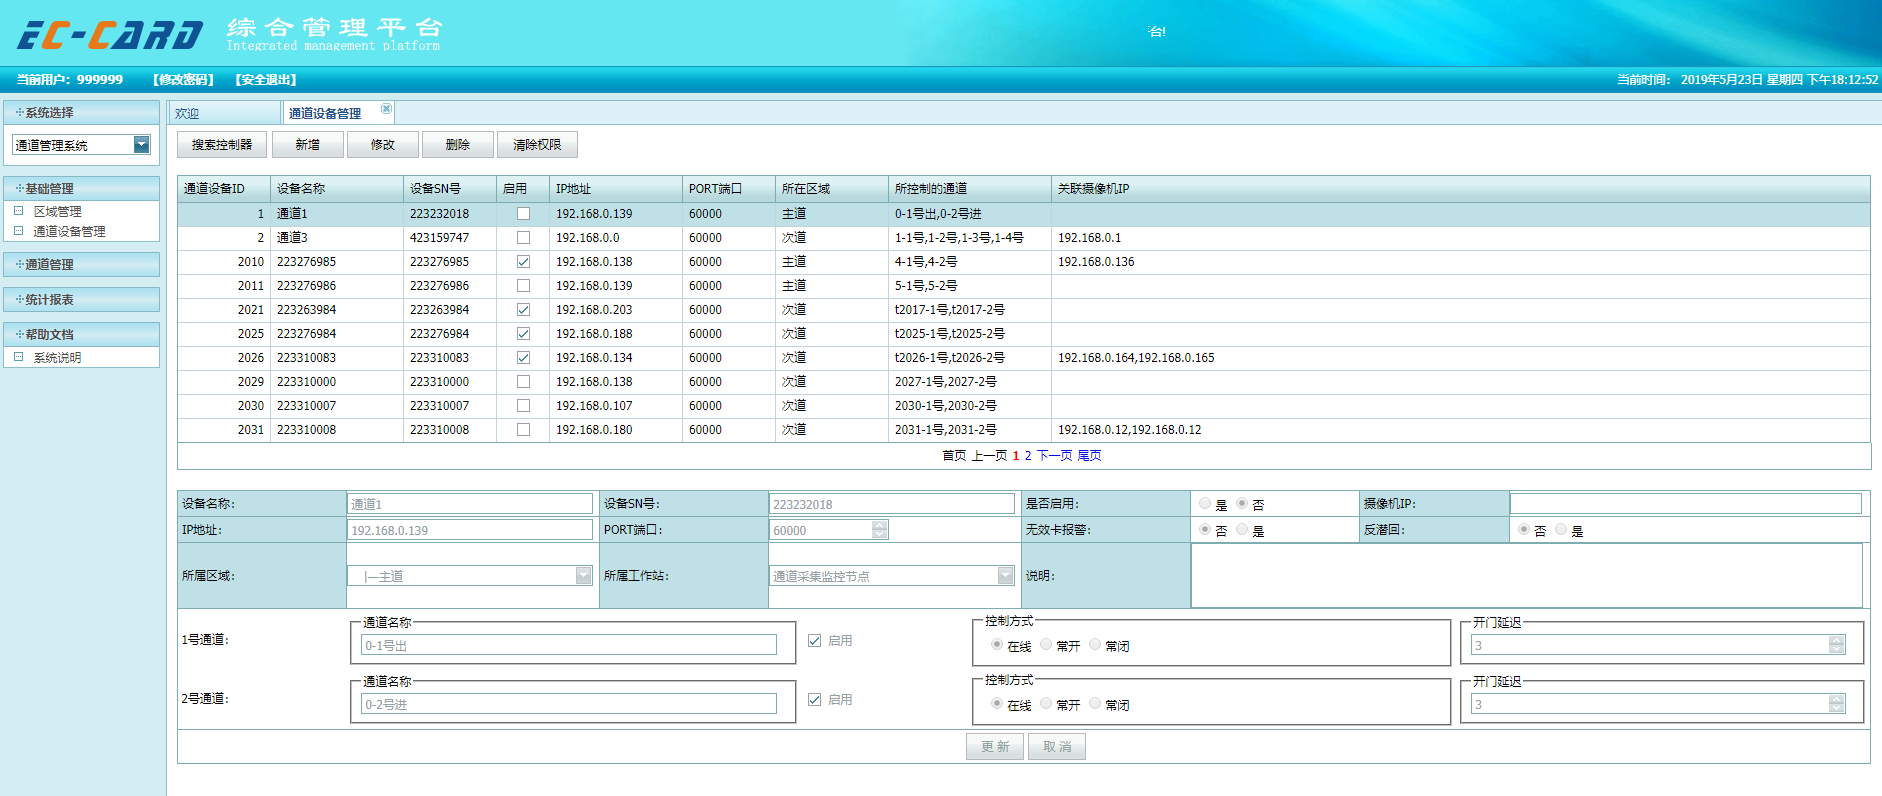Expand the 通道管理 section
This screenshot has height=796, width=1882.
81,264
